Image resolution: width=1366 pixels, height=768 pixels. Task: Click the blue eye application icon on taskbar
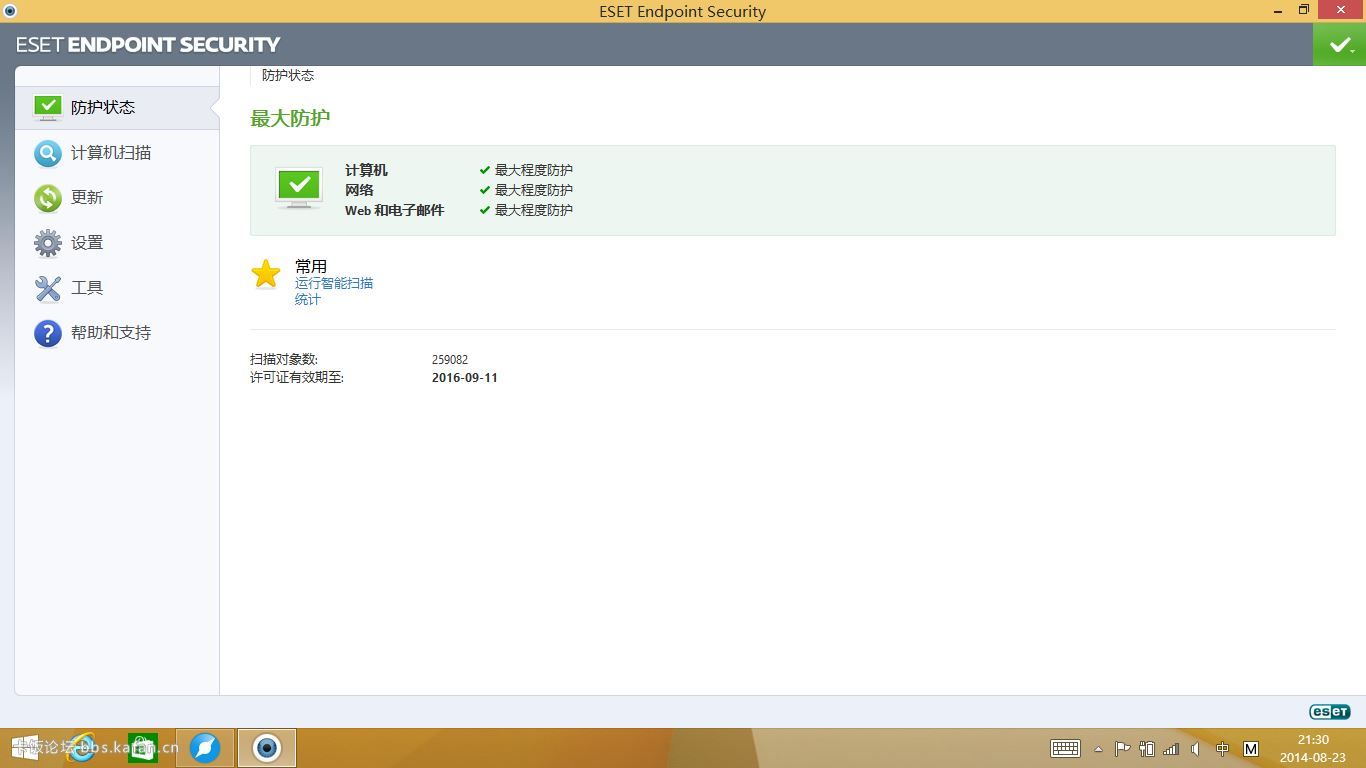[266, 747]
